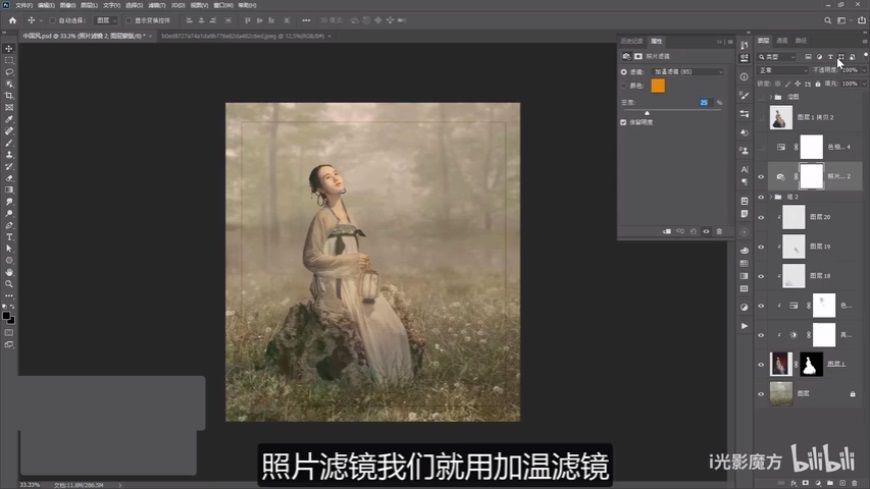Image resolution: width=870 pixels, height=489 pixels.
Task: Open layer filter type dropdown
Action: coord(777,57)
